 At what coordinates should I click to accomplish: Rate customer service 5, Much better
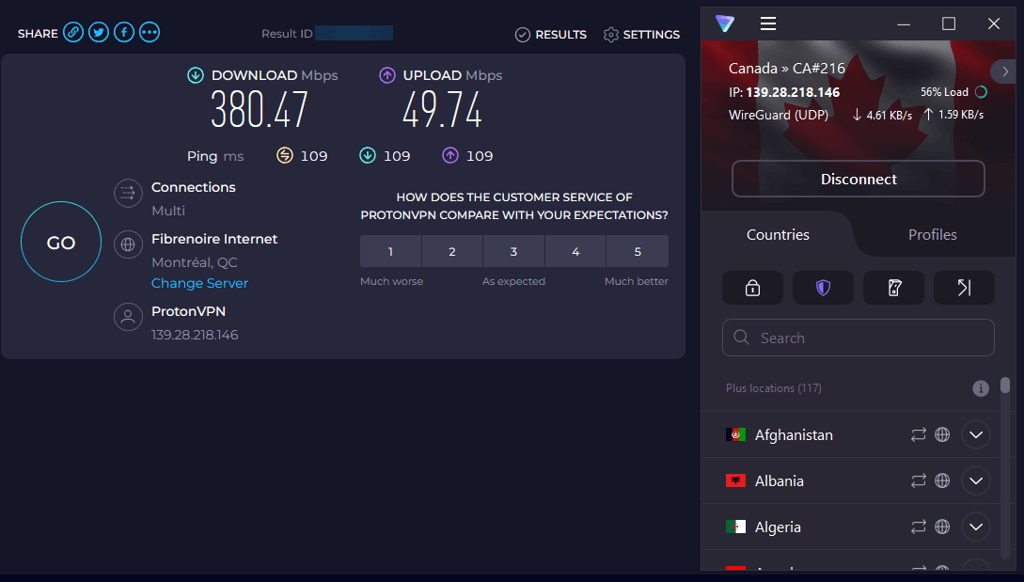tap(637, 251)
